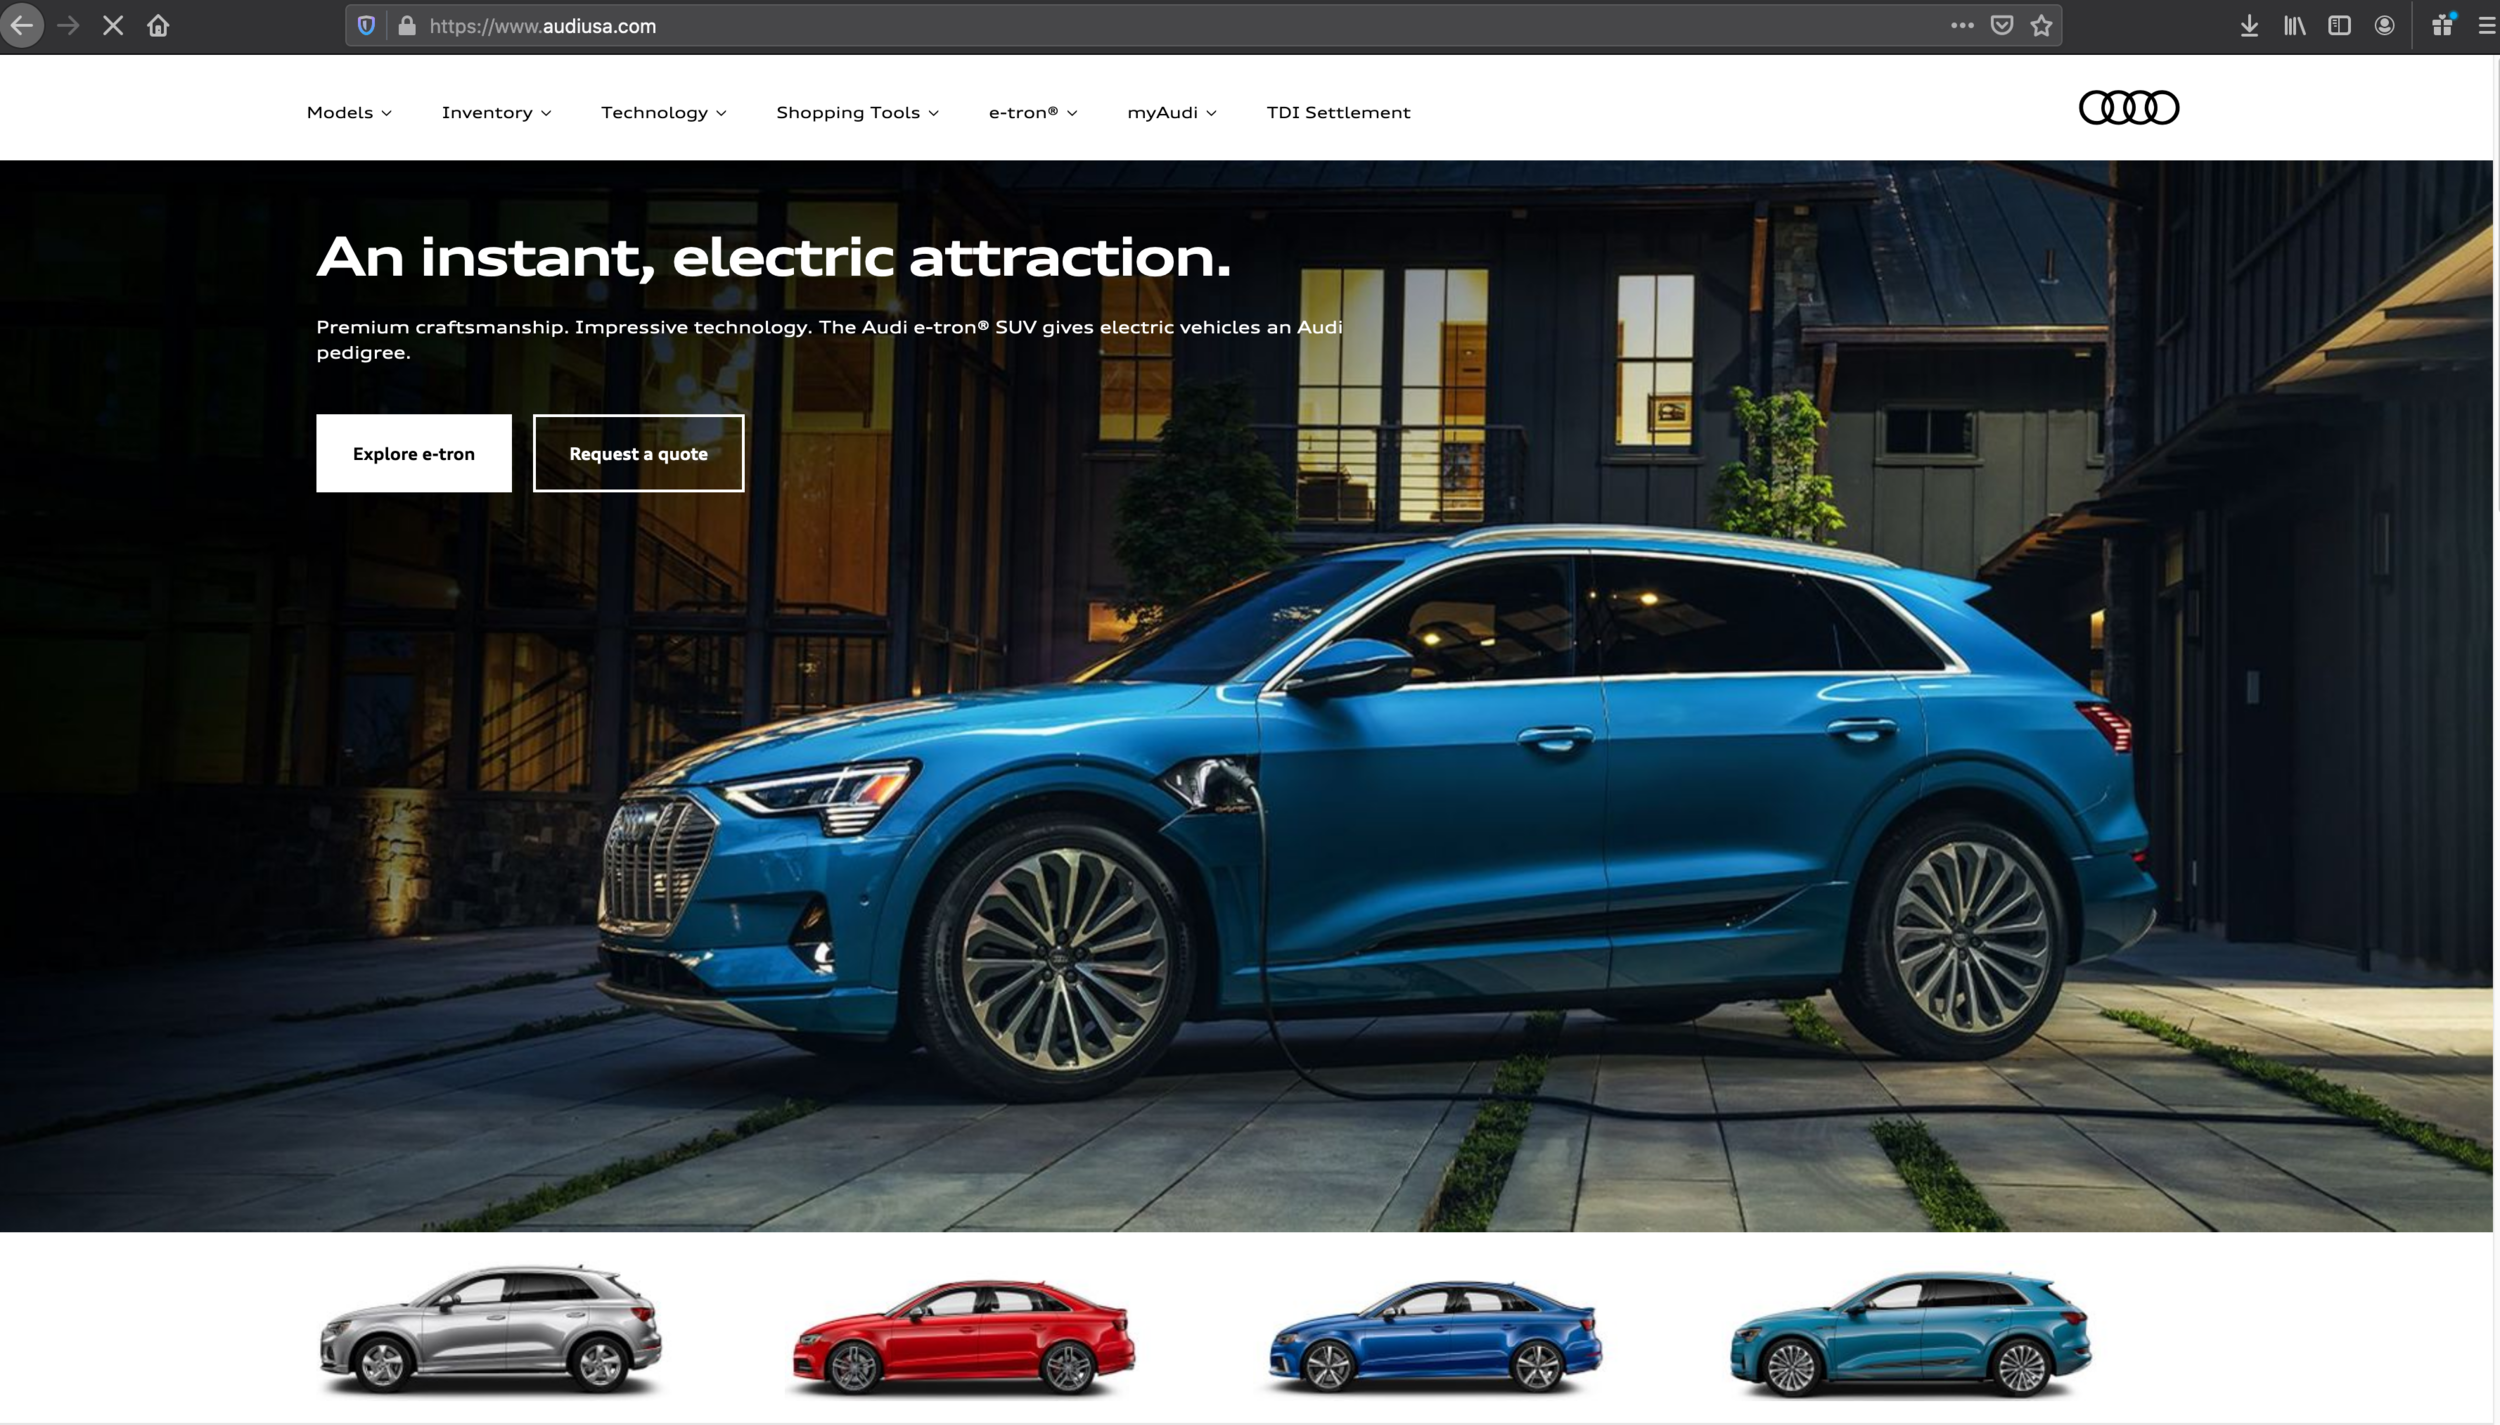
Task: Navigate back with the back arrow
Action: click(x=23, y=25)
